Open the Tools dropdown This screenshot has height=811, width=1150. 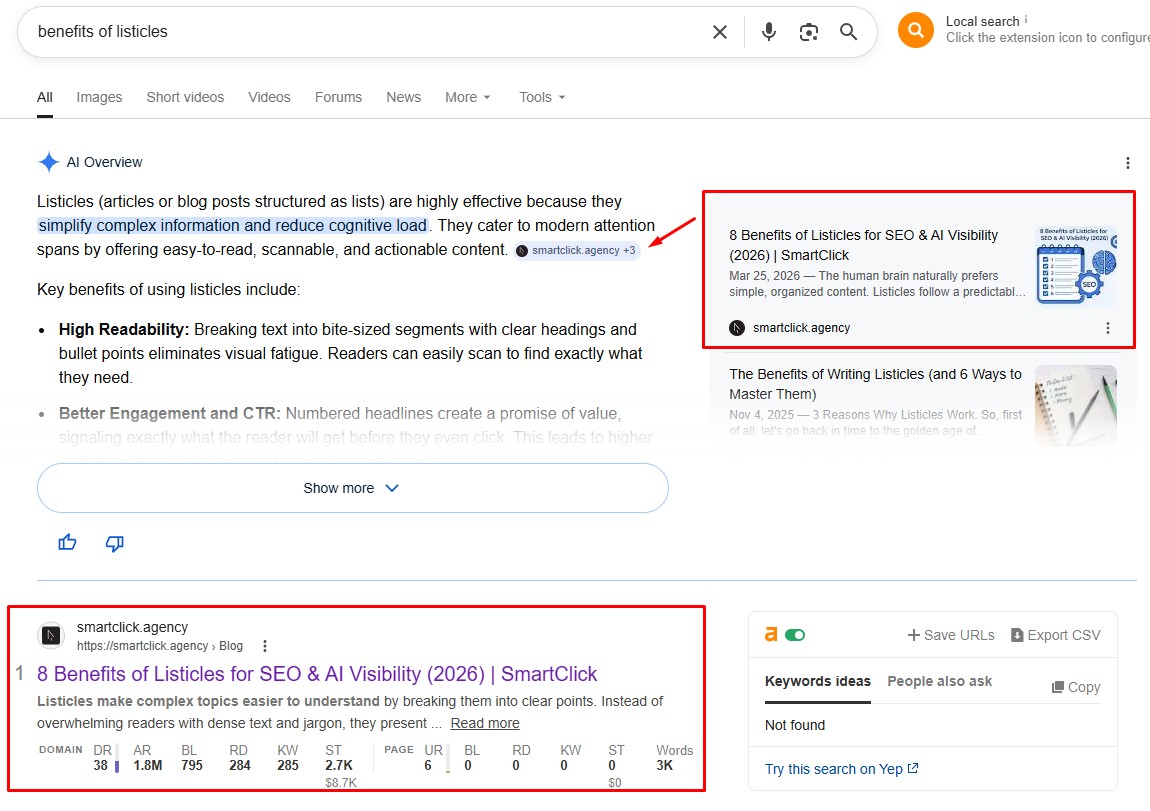(542, 98)
